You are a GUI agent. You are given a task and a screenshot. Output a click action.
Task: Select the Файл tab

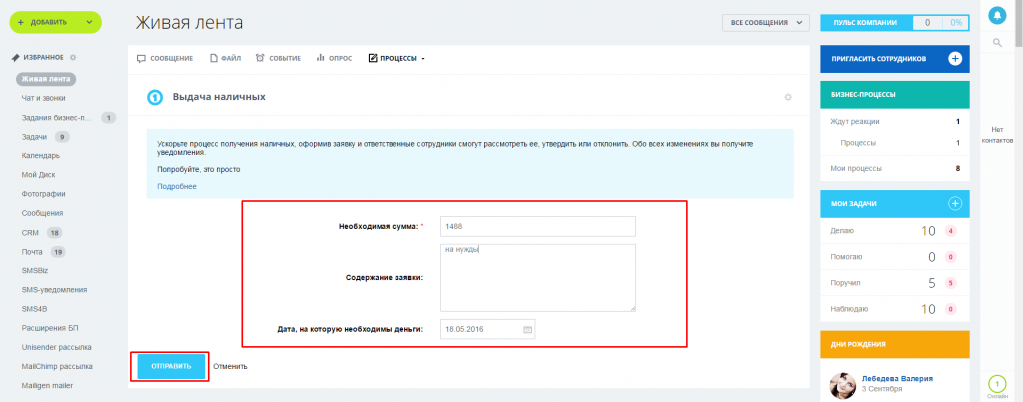pyautogui.click(x=225, y=58)
